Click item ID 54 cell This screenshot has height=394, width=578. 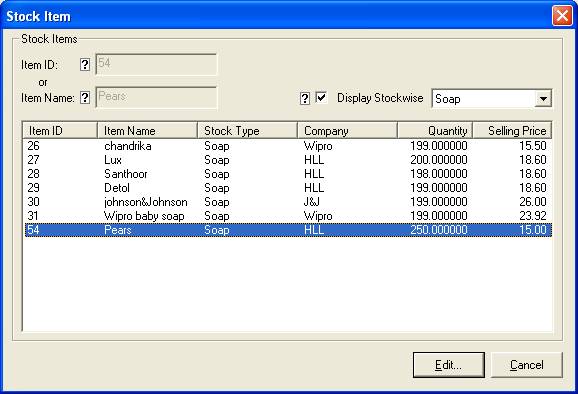pos(34,230)
